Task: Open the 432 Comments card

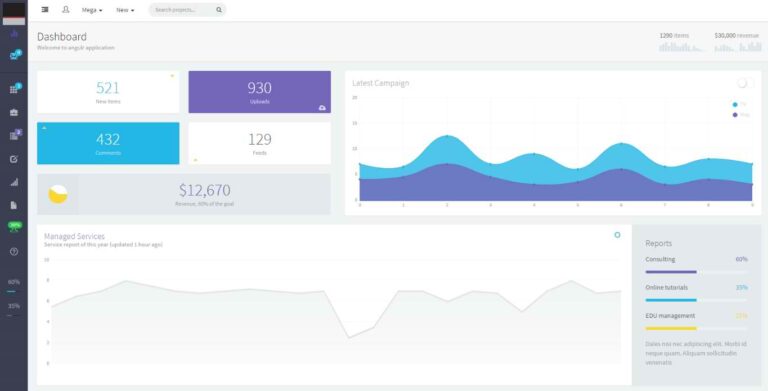Action: [x=108, y=143]
